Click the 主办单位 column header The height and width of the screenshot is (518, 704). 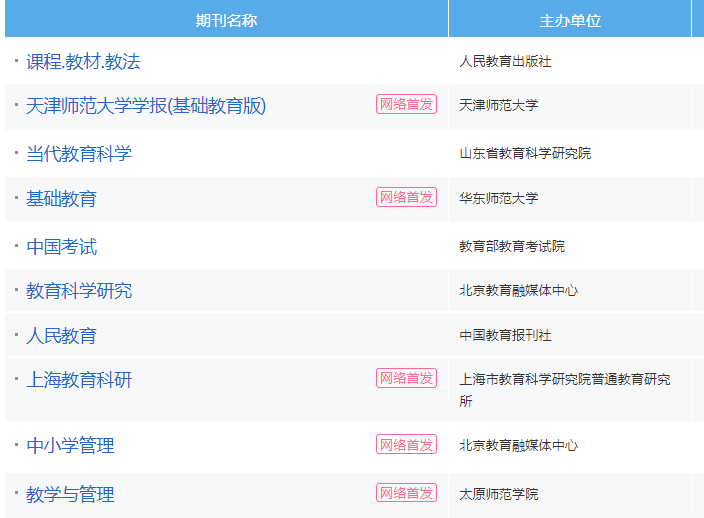[x=570, y=20]
